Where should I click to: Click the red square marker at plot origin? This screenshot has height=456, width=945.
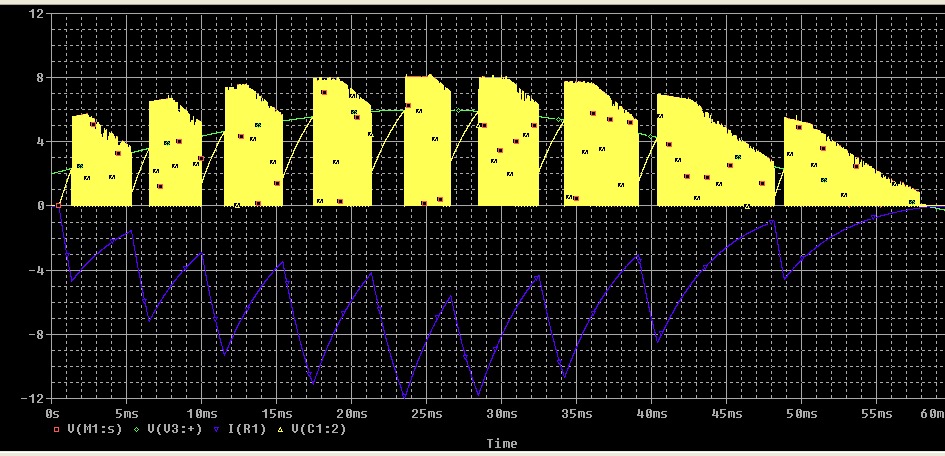click(x=58, y=205)
